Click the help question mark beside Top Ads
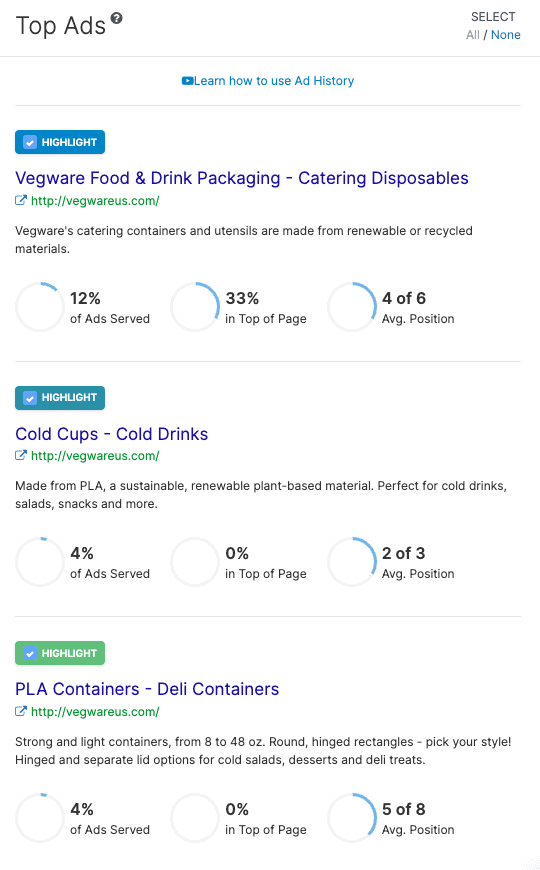Viewport: 540px width, 870px height. [x=116, y=18]
